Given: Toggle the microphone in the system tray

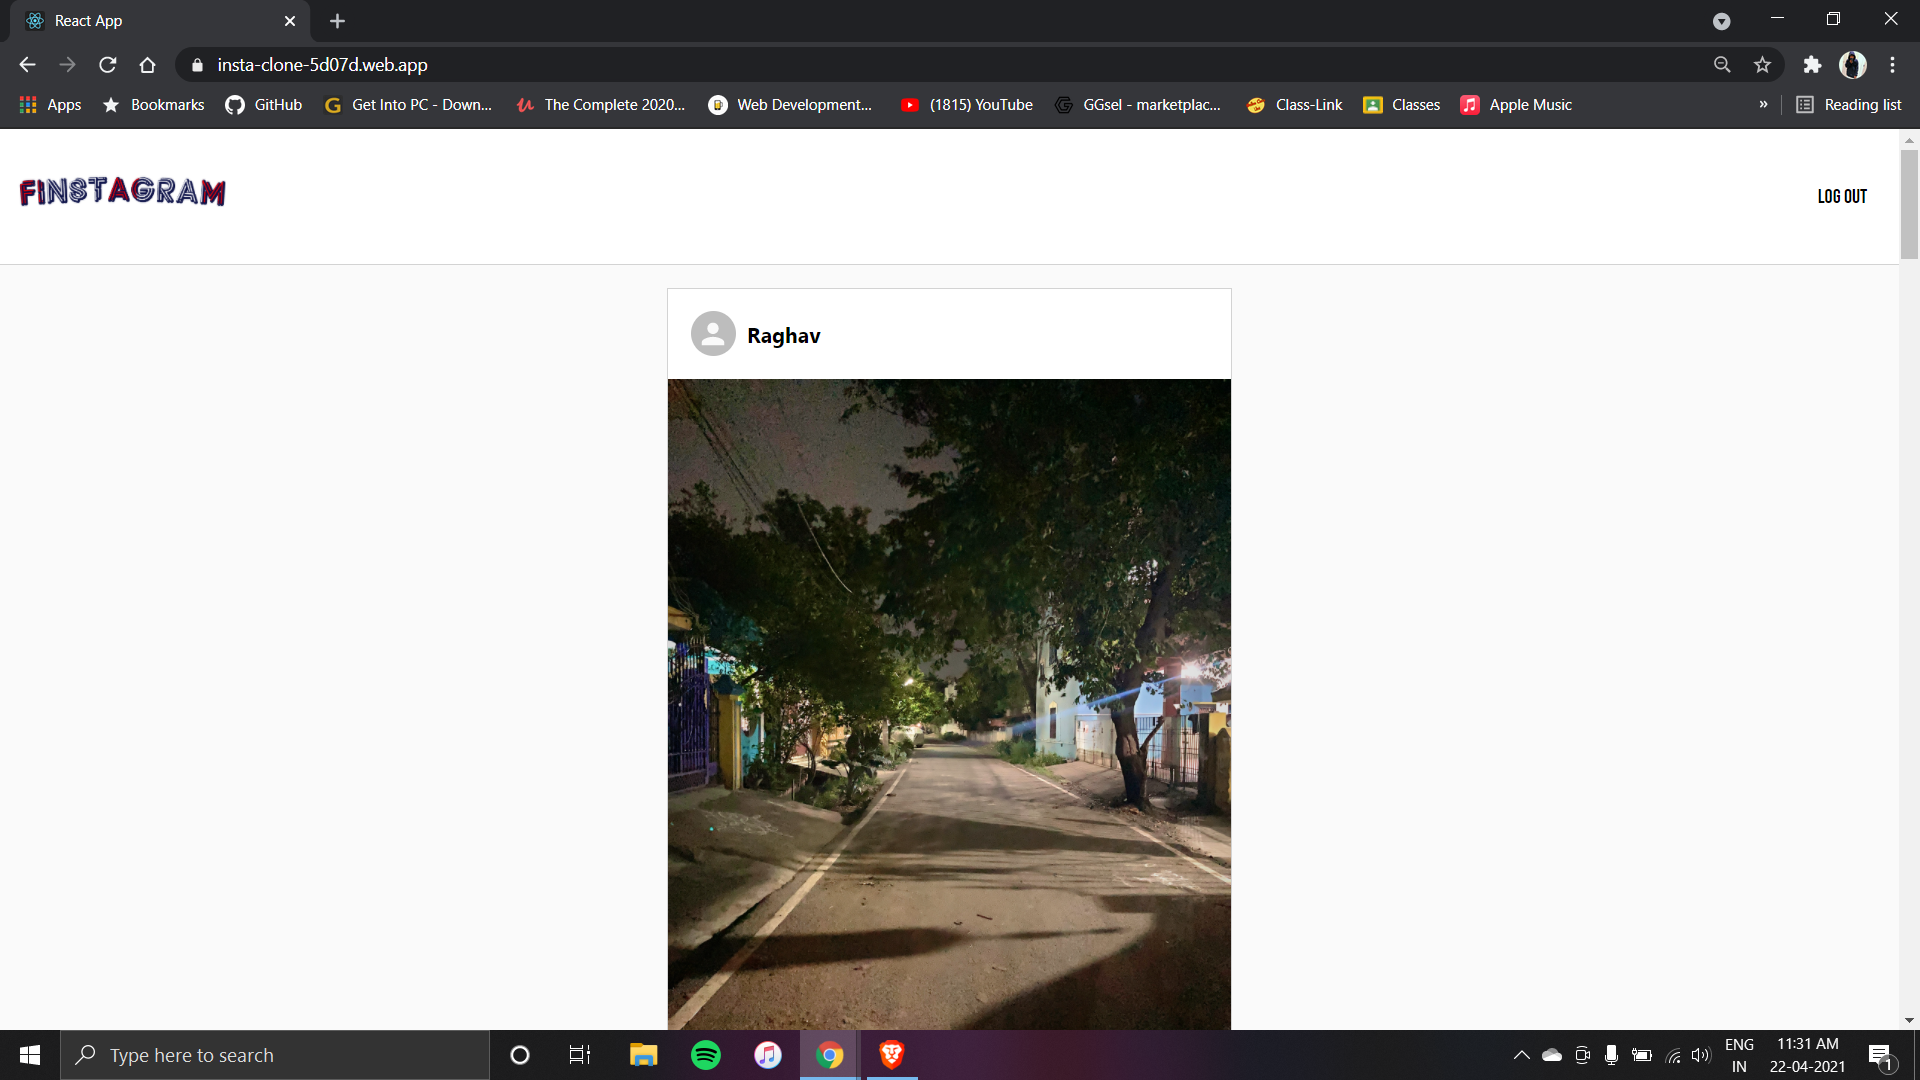Looking at the screenshot, I should pos(1611,1054).
